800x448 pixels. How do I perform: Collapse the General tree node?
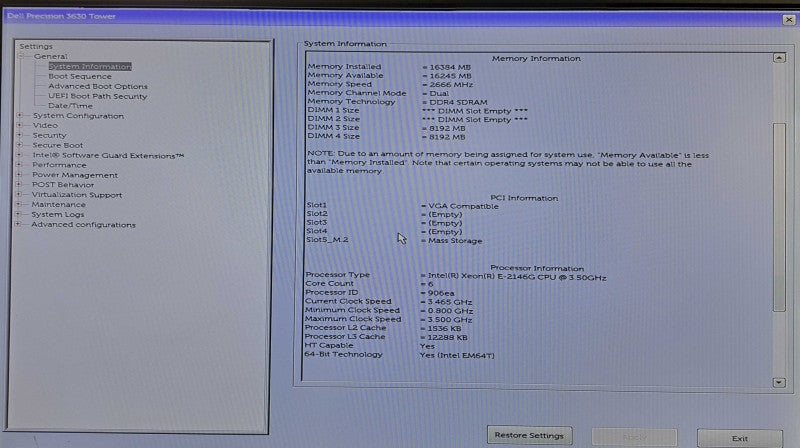click(x=21, y=56)
